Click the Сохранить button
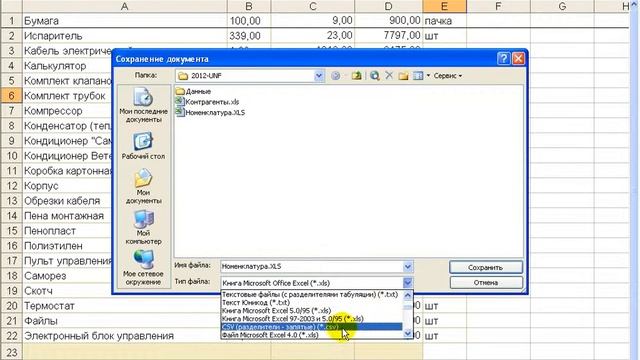Viewport: 640px width, 360px height. click(x=486, y=268)
